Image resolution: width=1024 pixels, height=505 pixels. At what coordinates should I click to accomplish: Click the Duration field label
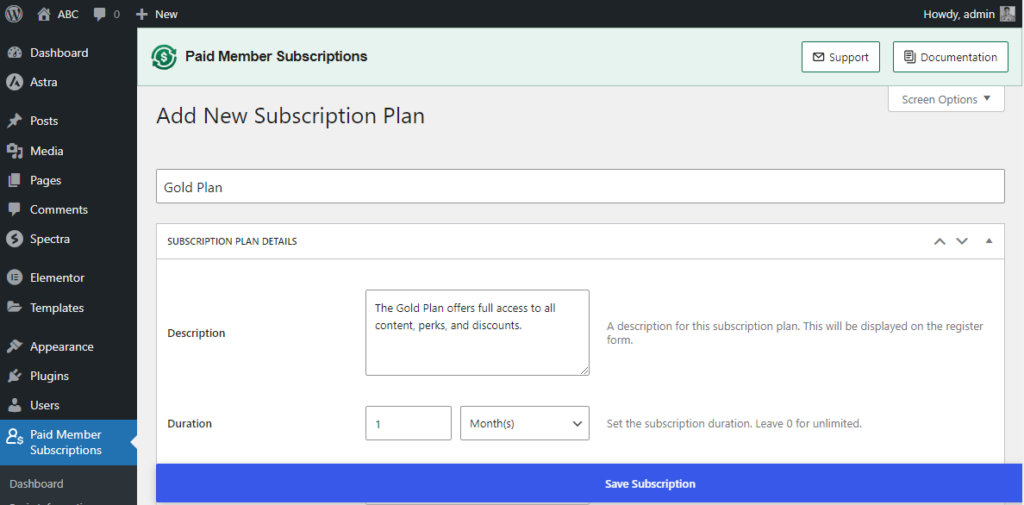[189, 423]
